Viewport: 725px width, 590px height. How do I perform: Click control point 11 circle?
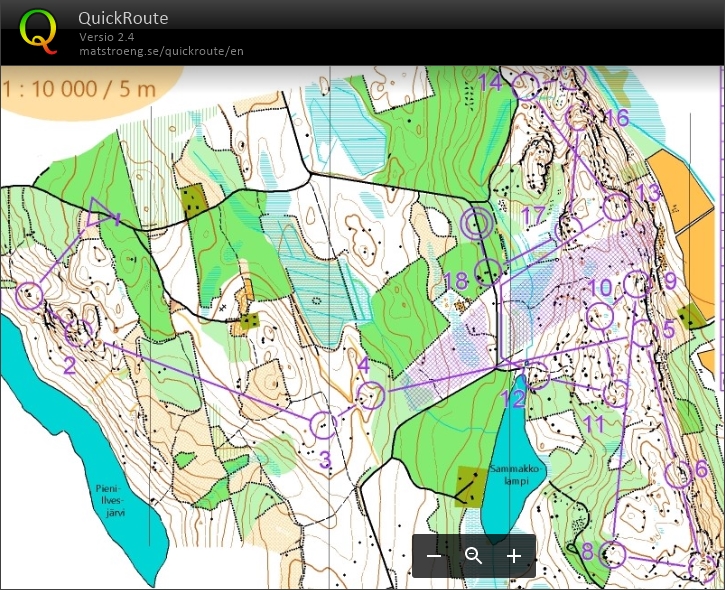[618, 393]
